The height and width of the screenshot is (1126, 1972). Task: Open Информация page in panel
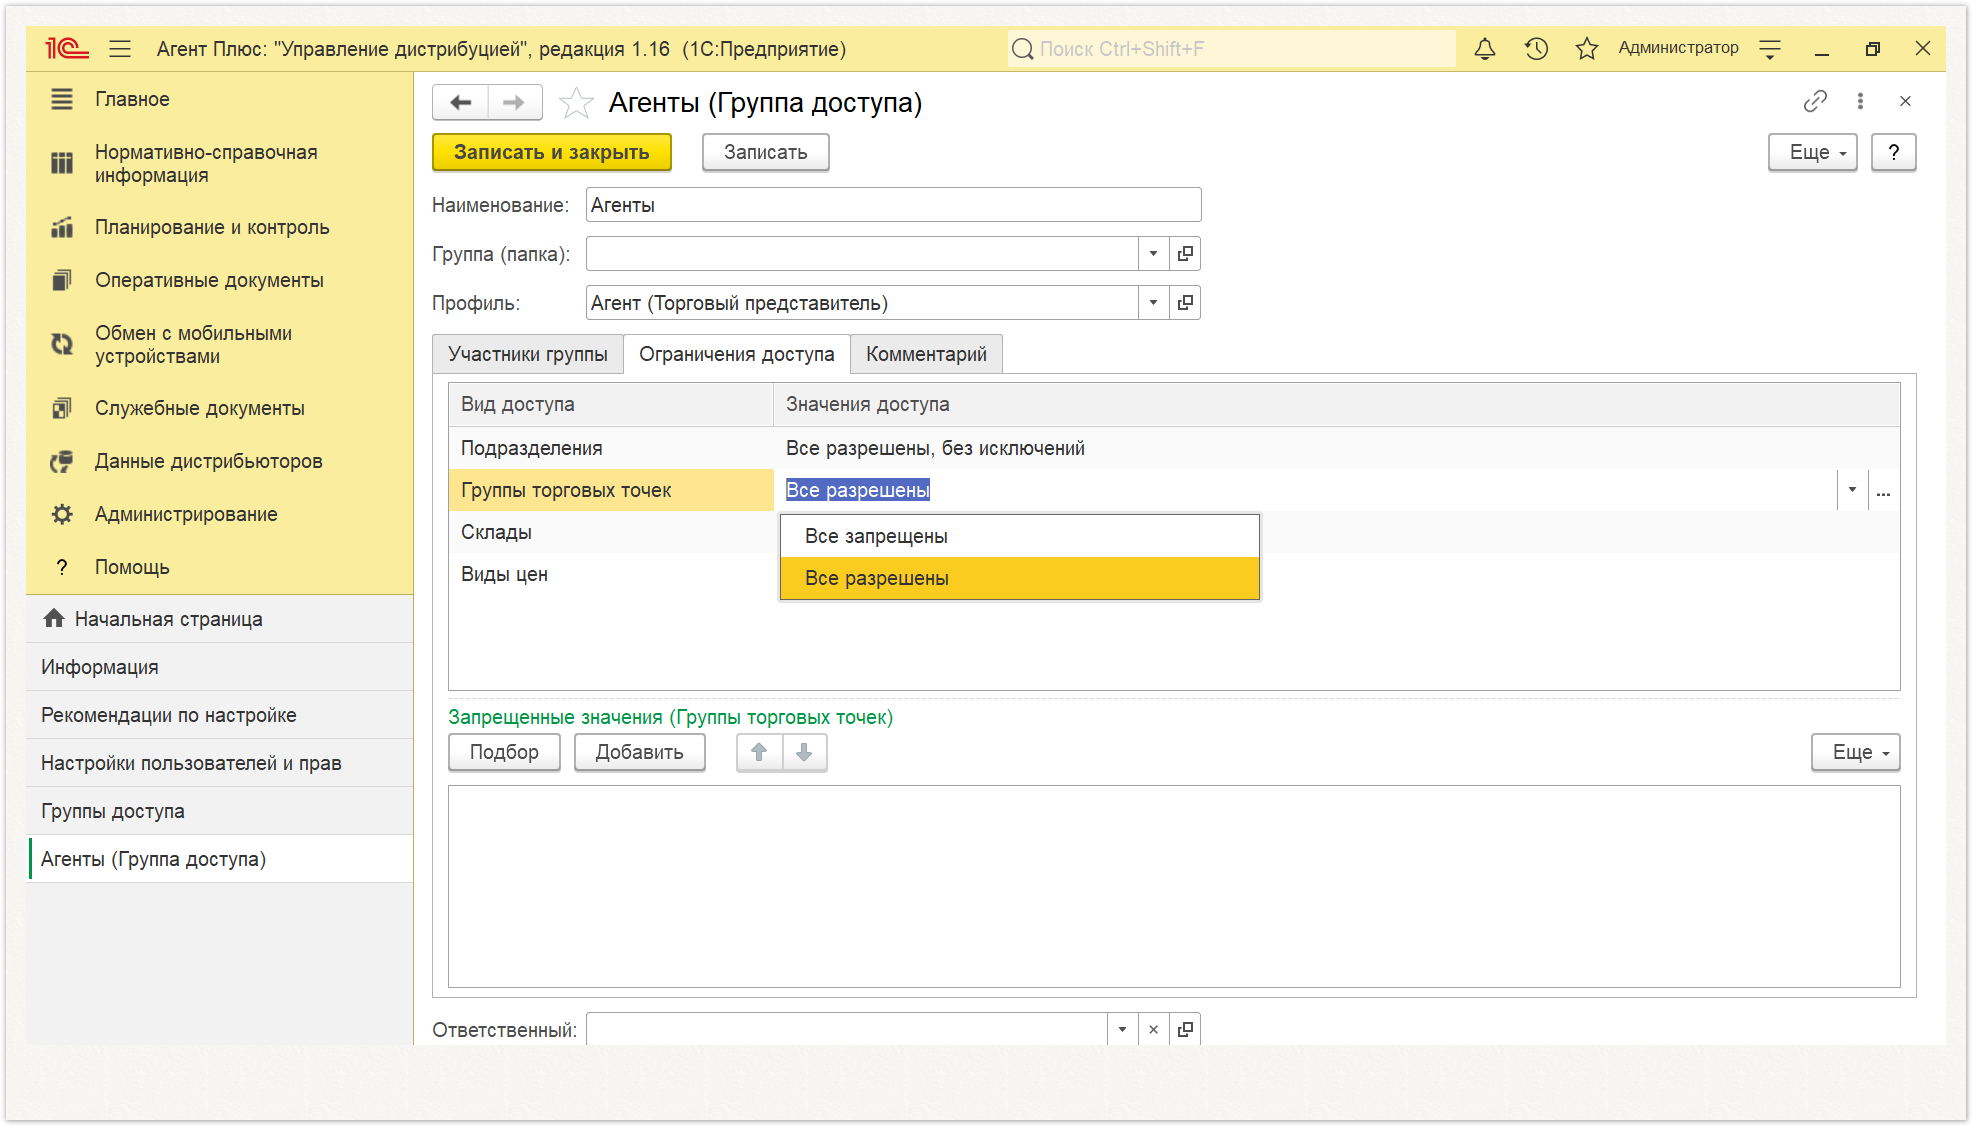click(x=220, y=667)
